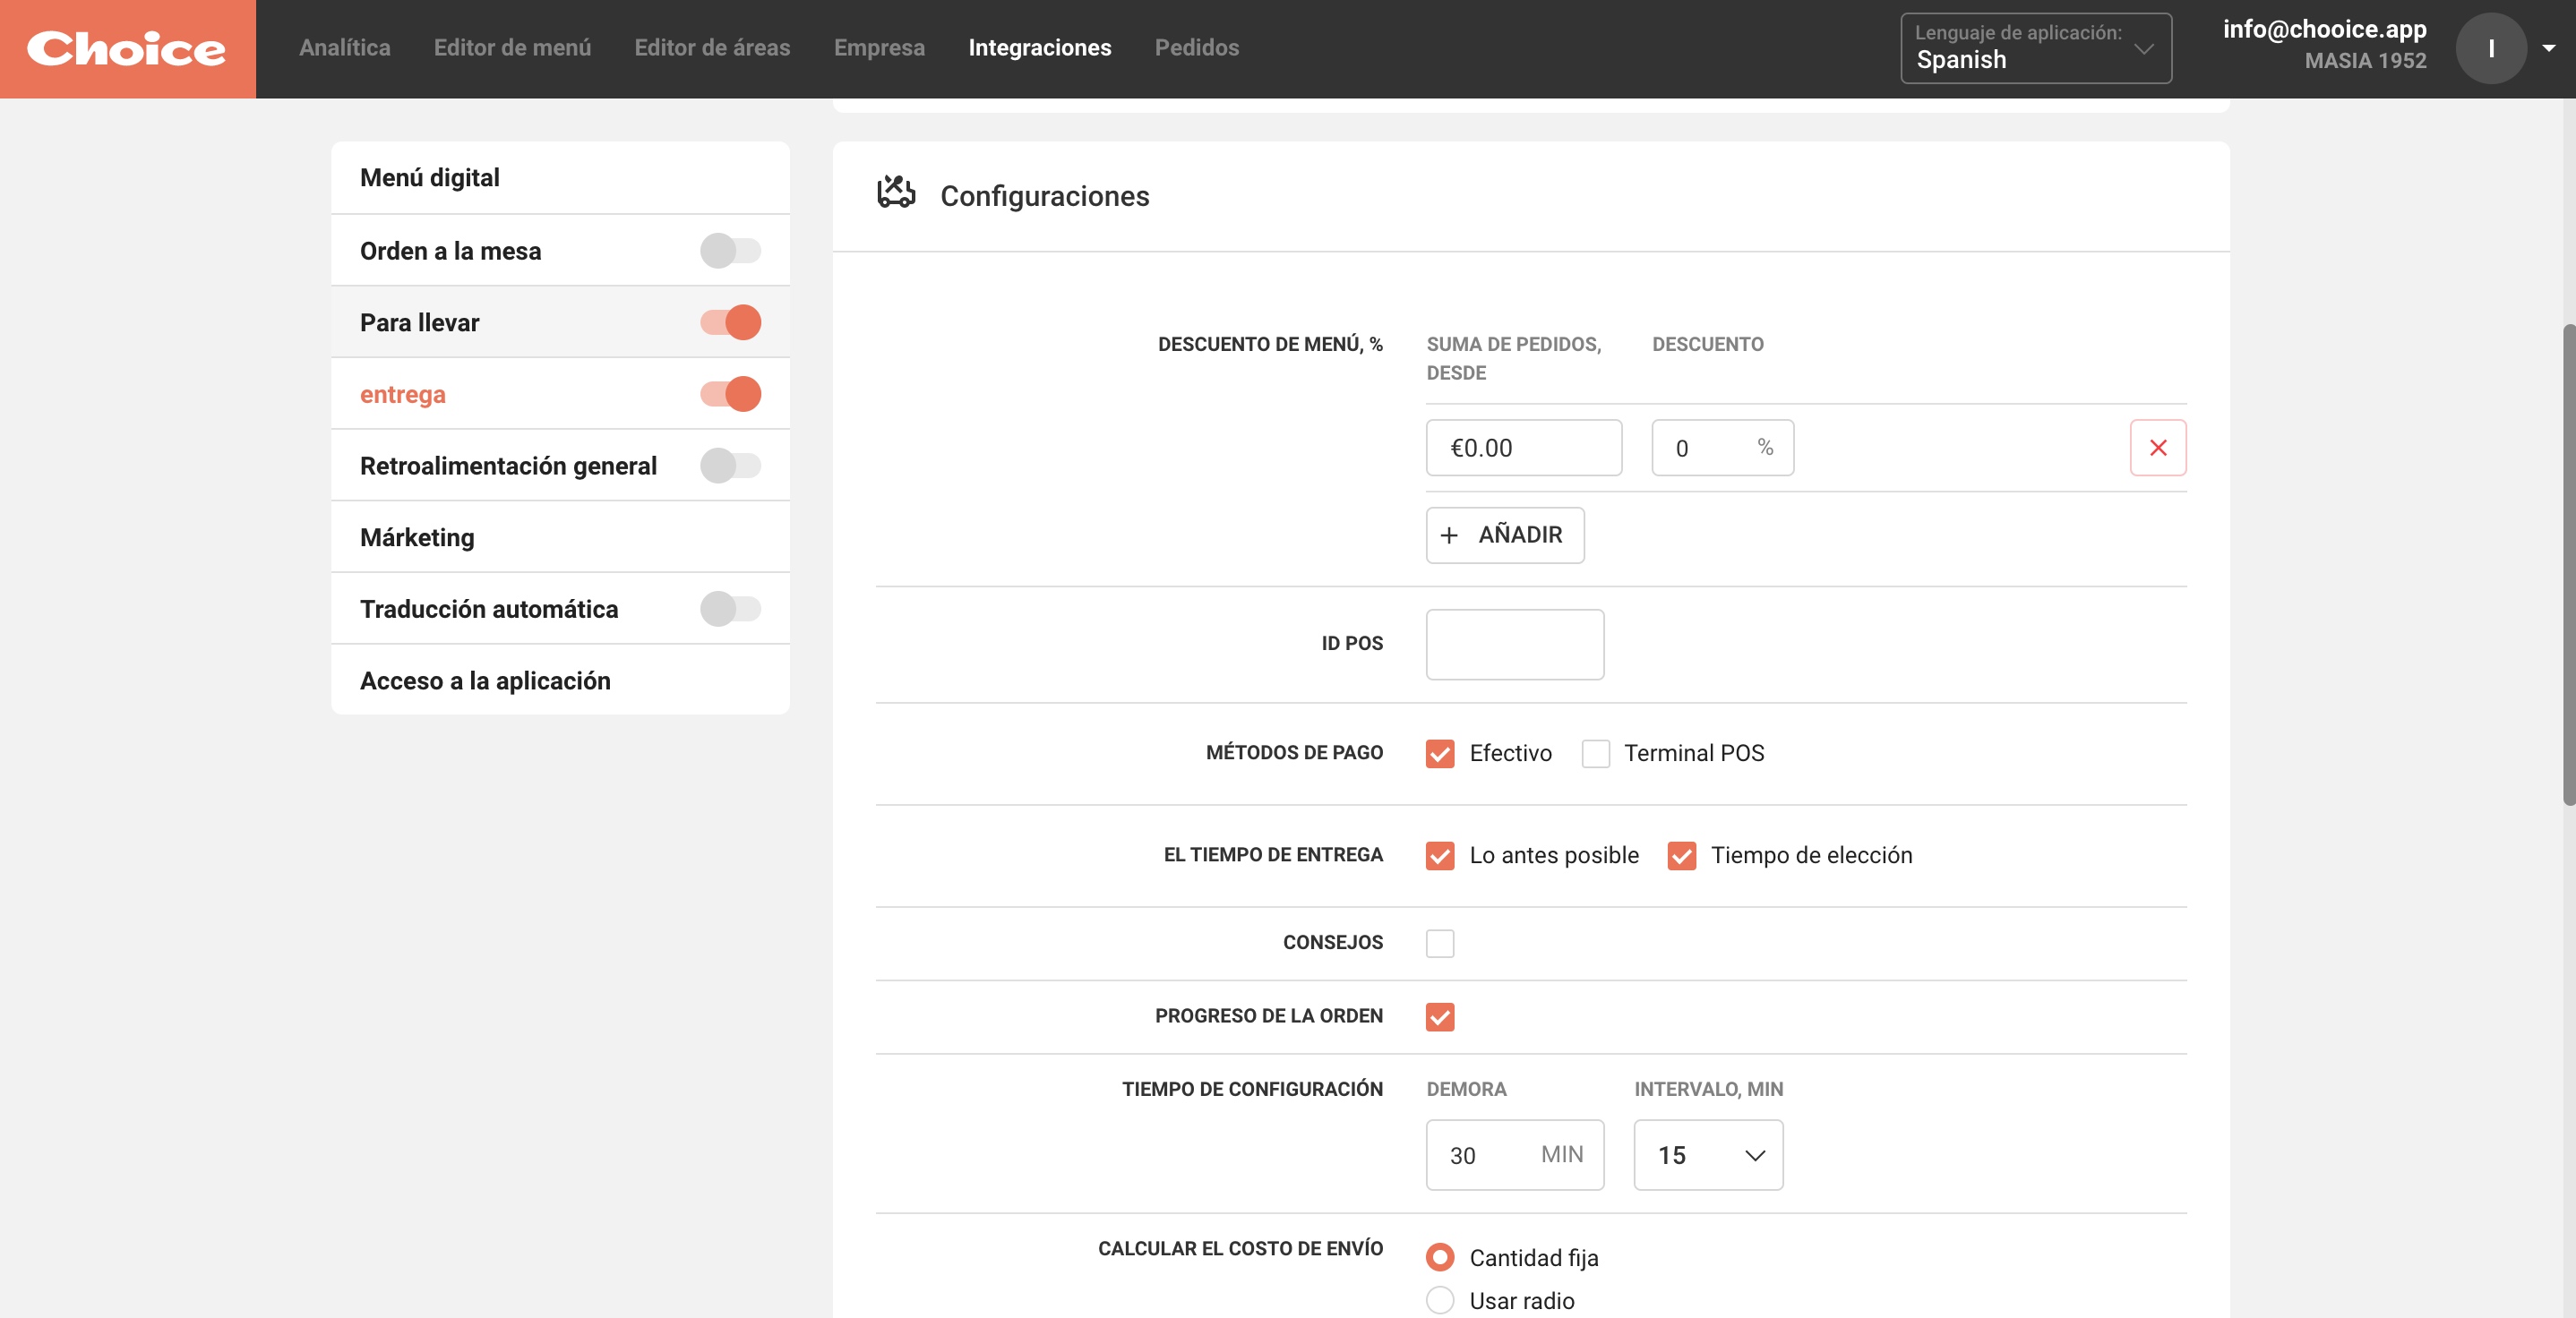Toggle the Orden a la mesa switch
Viewport: 2576px width, 1318px height.
pyautogui.click(x=730, y=251)
